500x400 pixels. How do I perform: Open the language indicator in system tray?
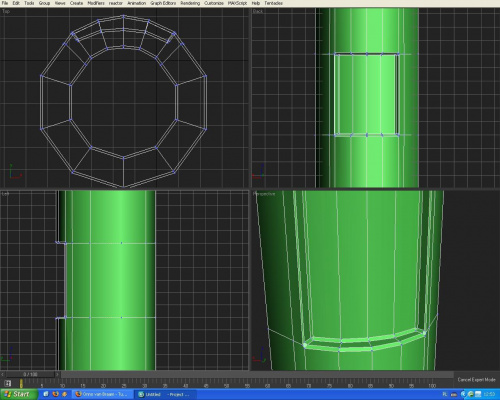445,394
